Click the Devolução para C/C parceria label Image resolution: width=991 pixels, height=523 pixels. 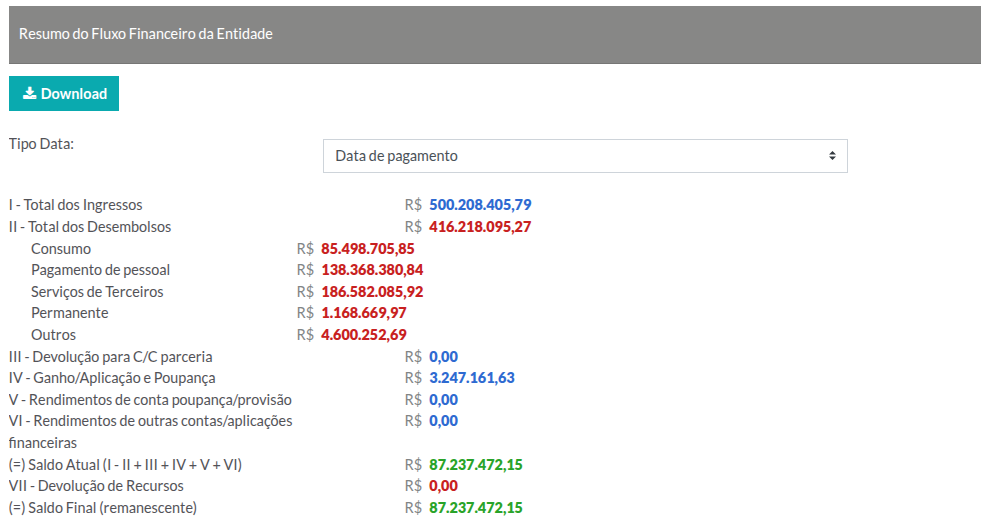coord(110,357)
